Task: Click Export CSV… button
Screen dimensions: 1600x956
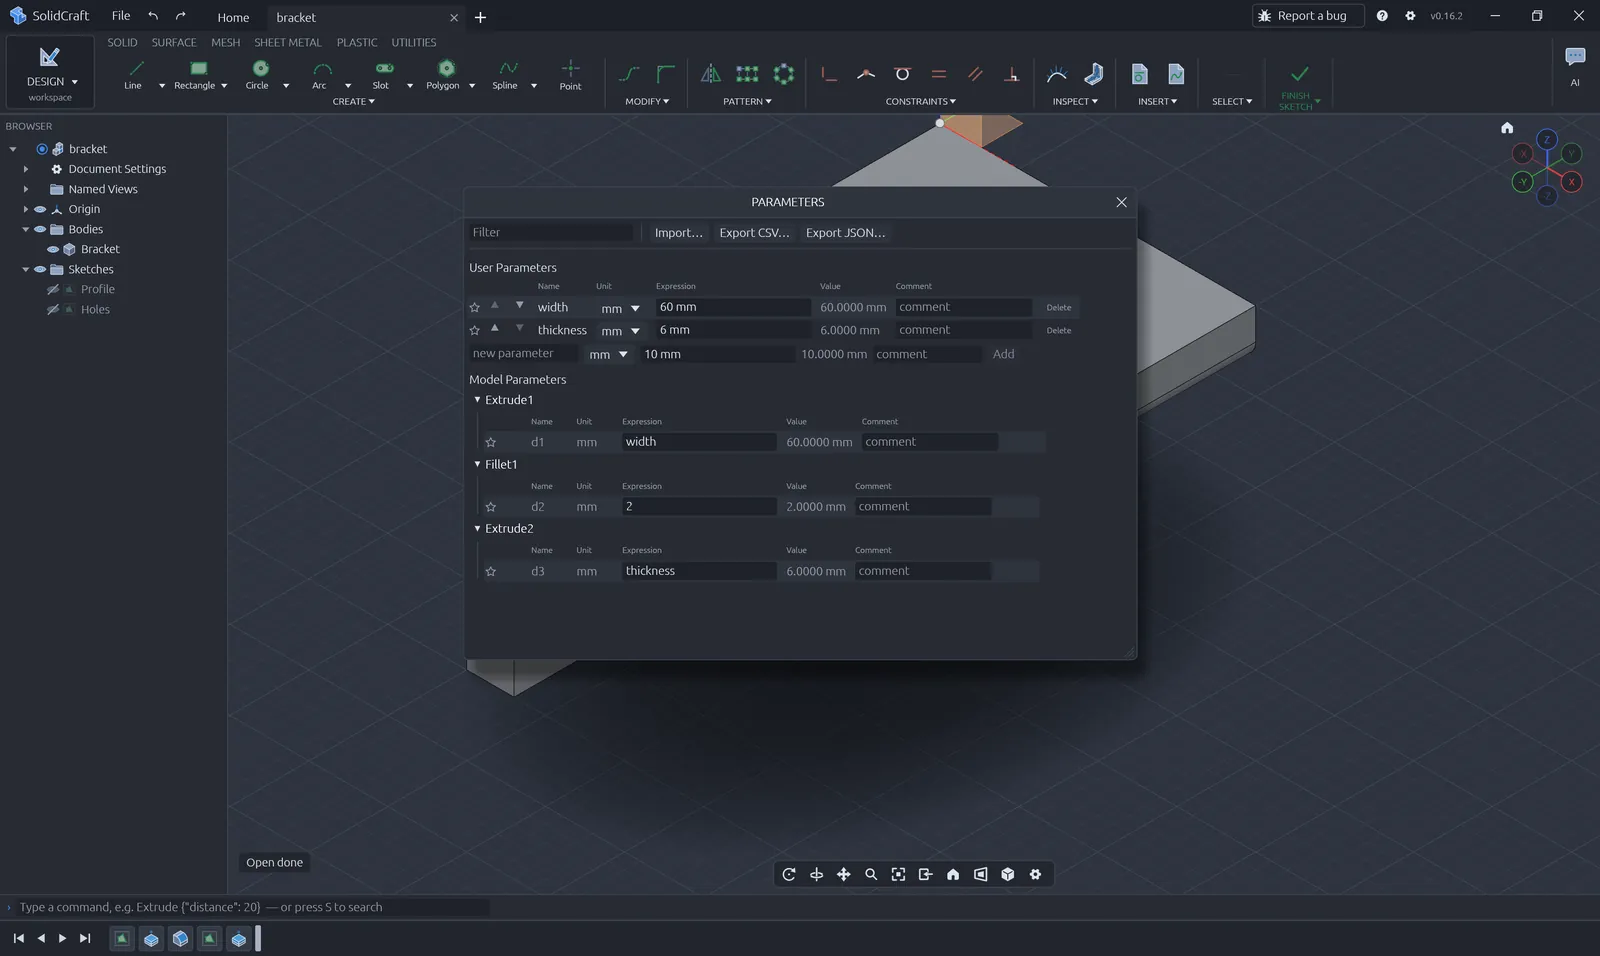Action: coord(754,233)
